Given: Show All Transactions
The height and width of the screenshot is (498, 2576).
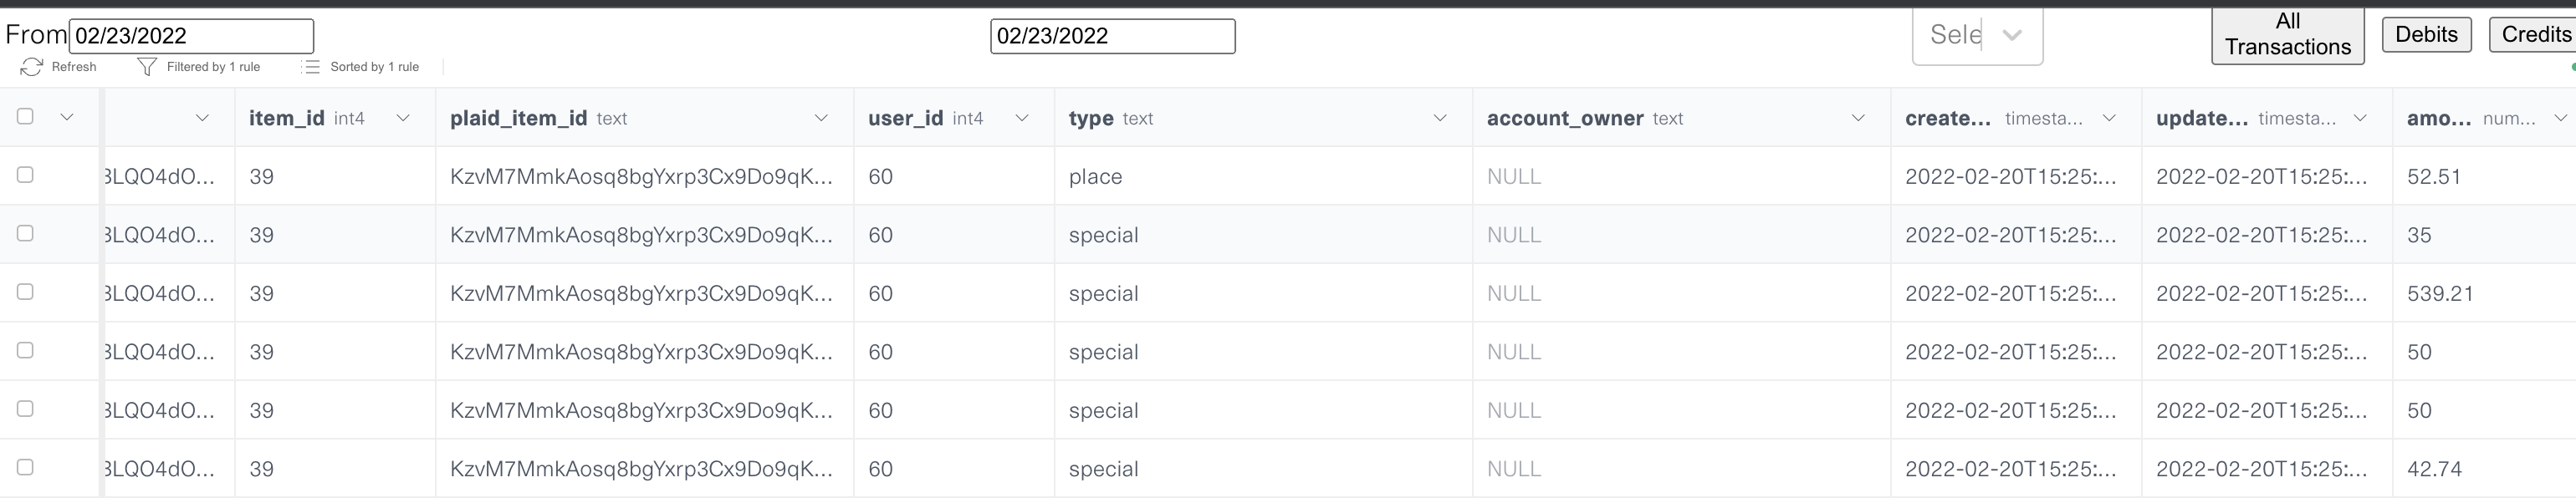Looking at the screenshot, I should [2287, 35].
